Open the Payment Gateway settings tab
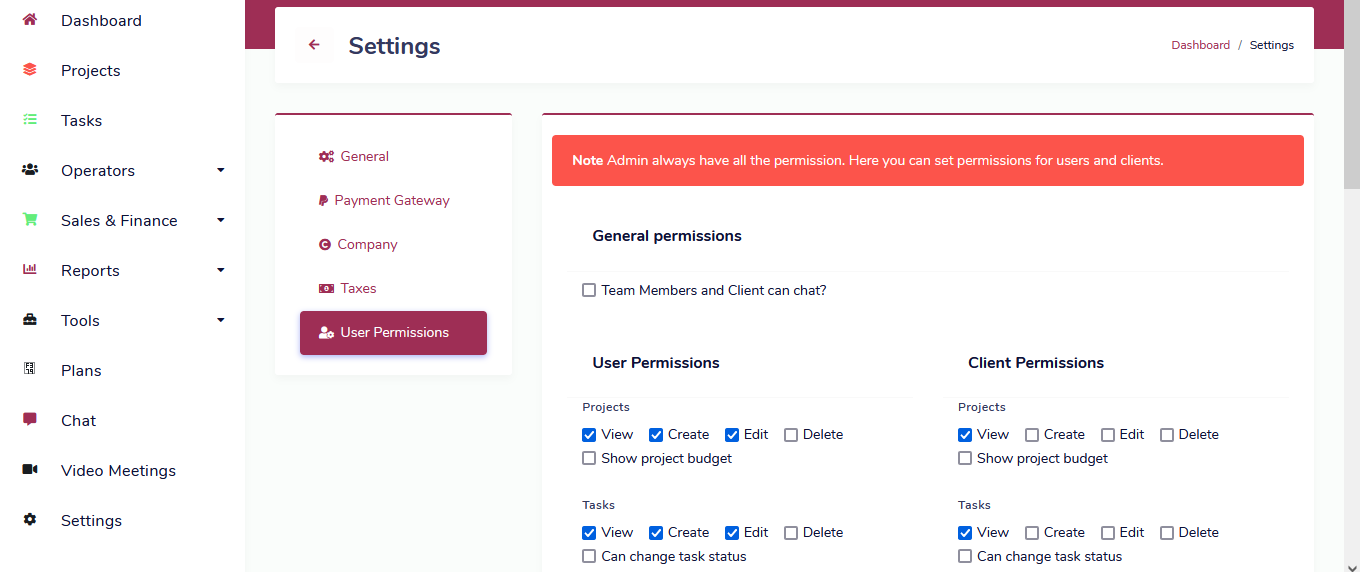The image size is (1360, 572). (x=391, y=200)
